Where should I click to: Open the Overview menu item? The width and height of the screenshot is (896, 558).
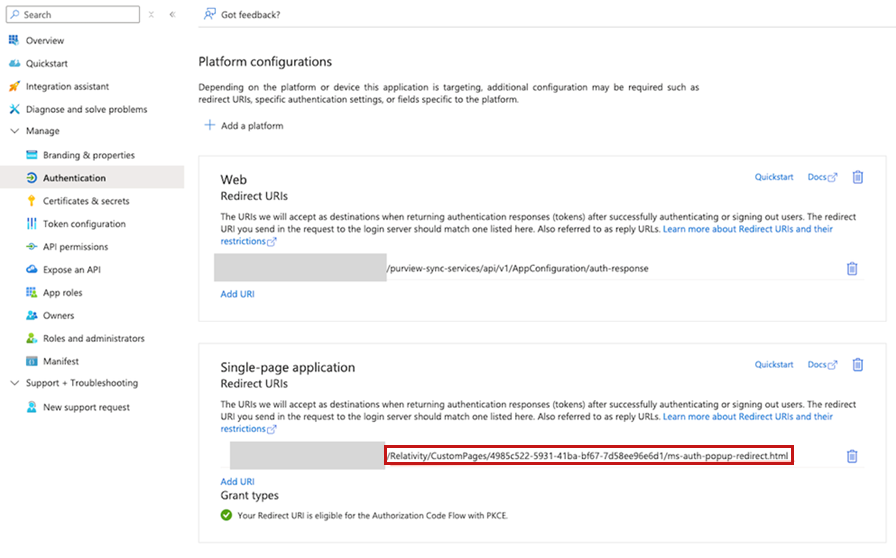pos(45,41)
